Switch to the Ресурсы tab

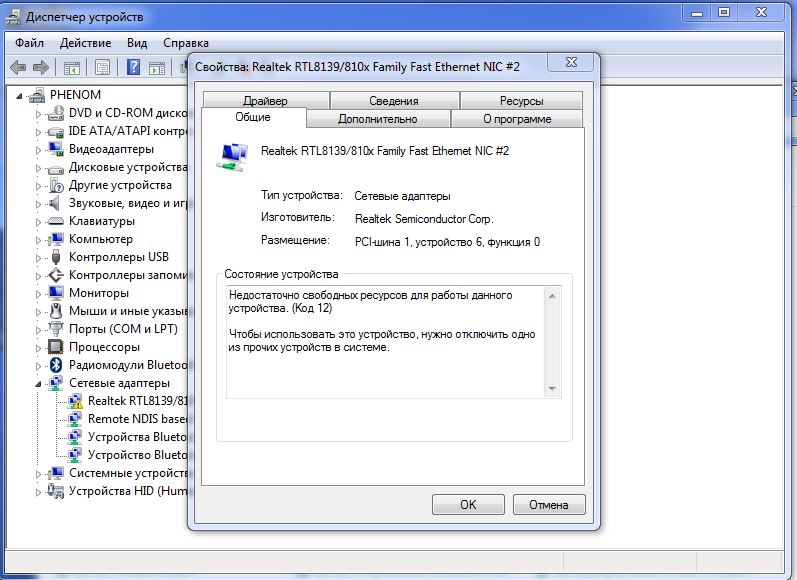tap(522, 101)
